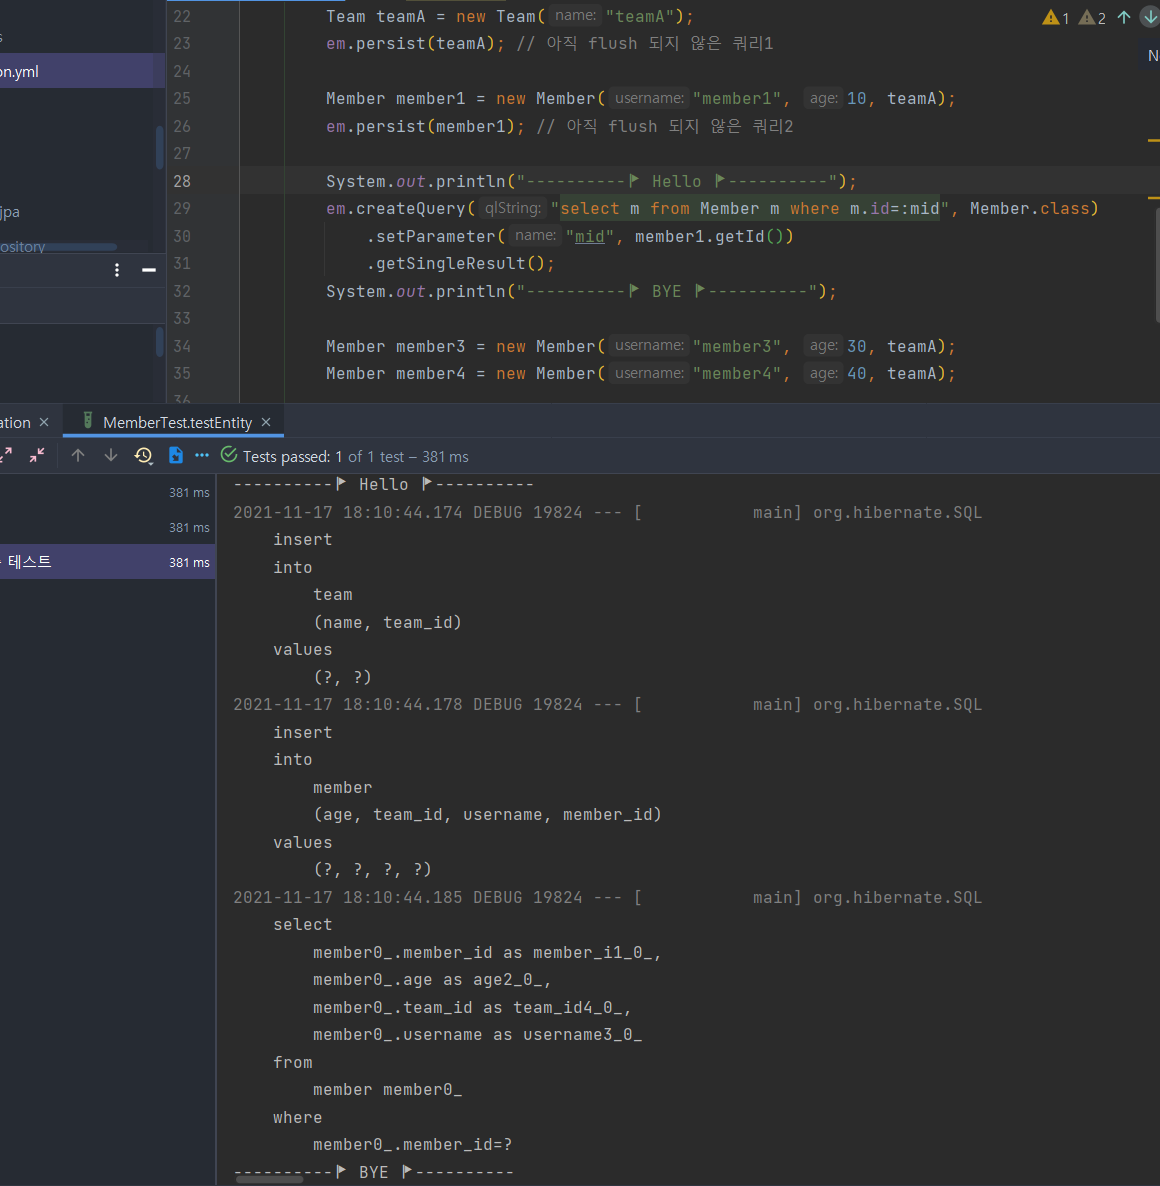Screen dimensions: 1160x1186
Task: Click '(age, team_id, username, member_id)' console line
Action: coord(488,815)
